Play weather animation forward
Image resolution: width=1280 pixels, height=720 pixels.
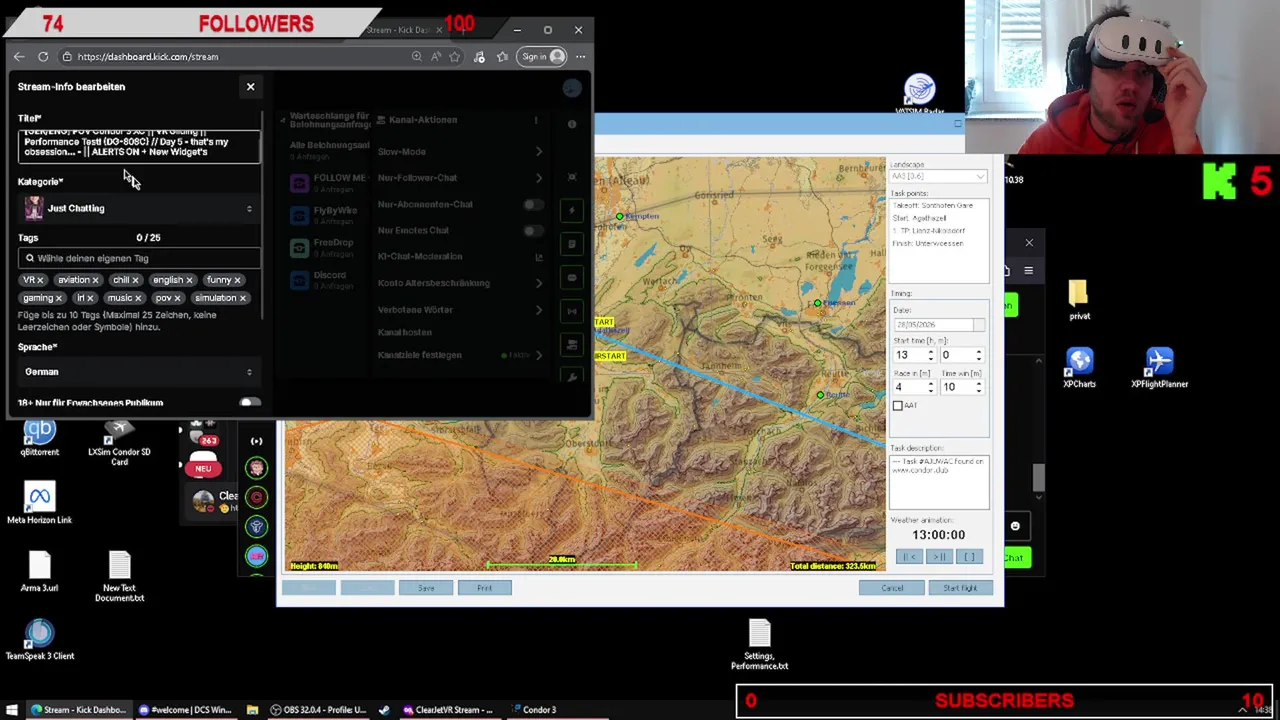pyautogui.click(x=939, y=557)
